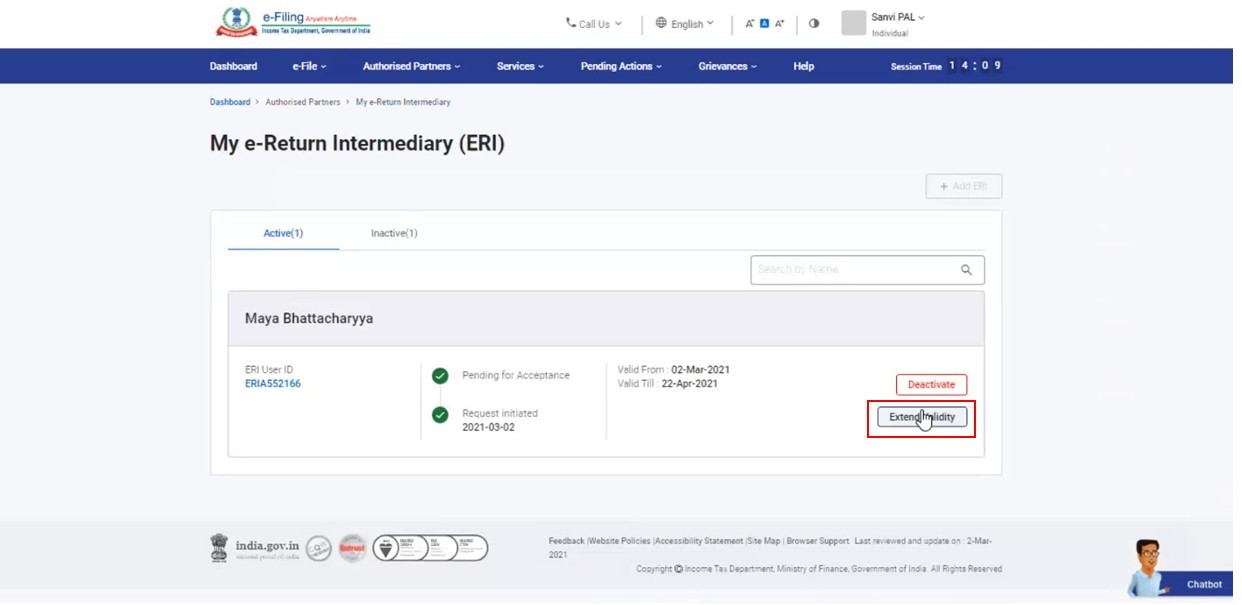The image size is (1242, 605).
Task: Click the e-Filing portal logo
Action: coord(293,23)
